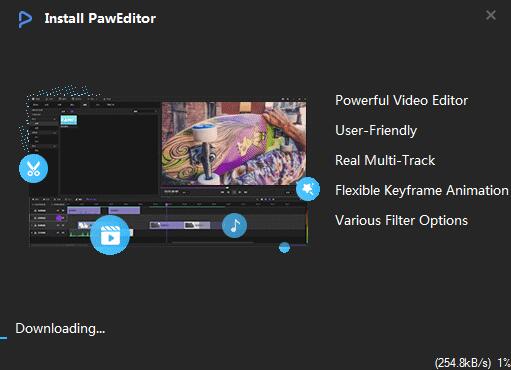Click the download progress bar
511x370 pixels.
click(4, 338)
